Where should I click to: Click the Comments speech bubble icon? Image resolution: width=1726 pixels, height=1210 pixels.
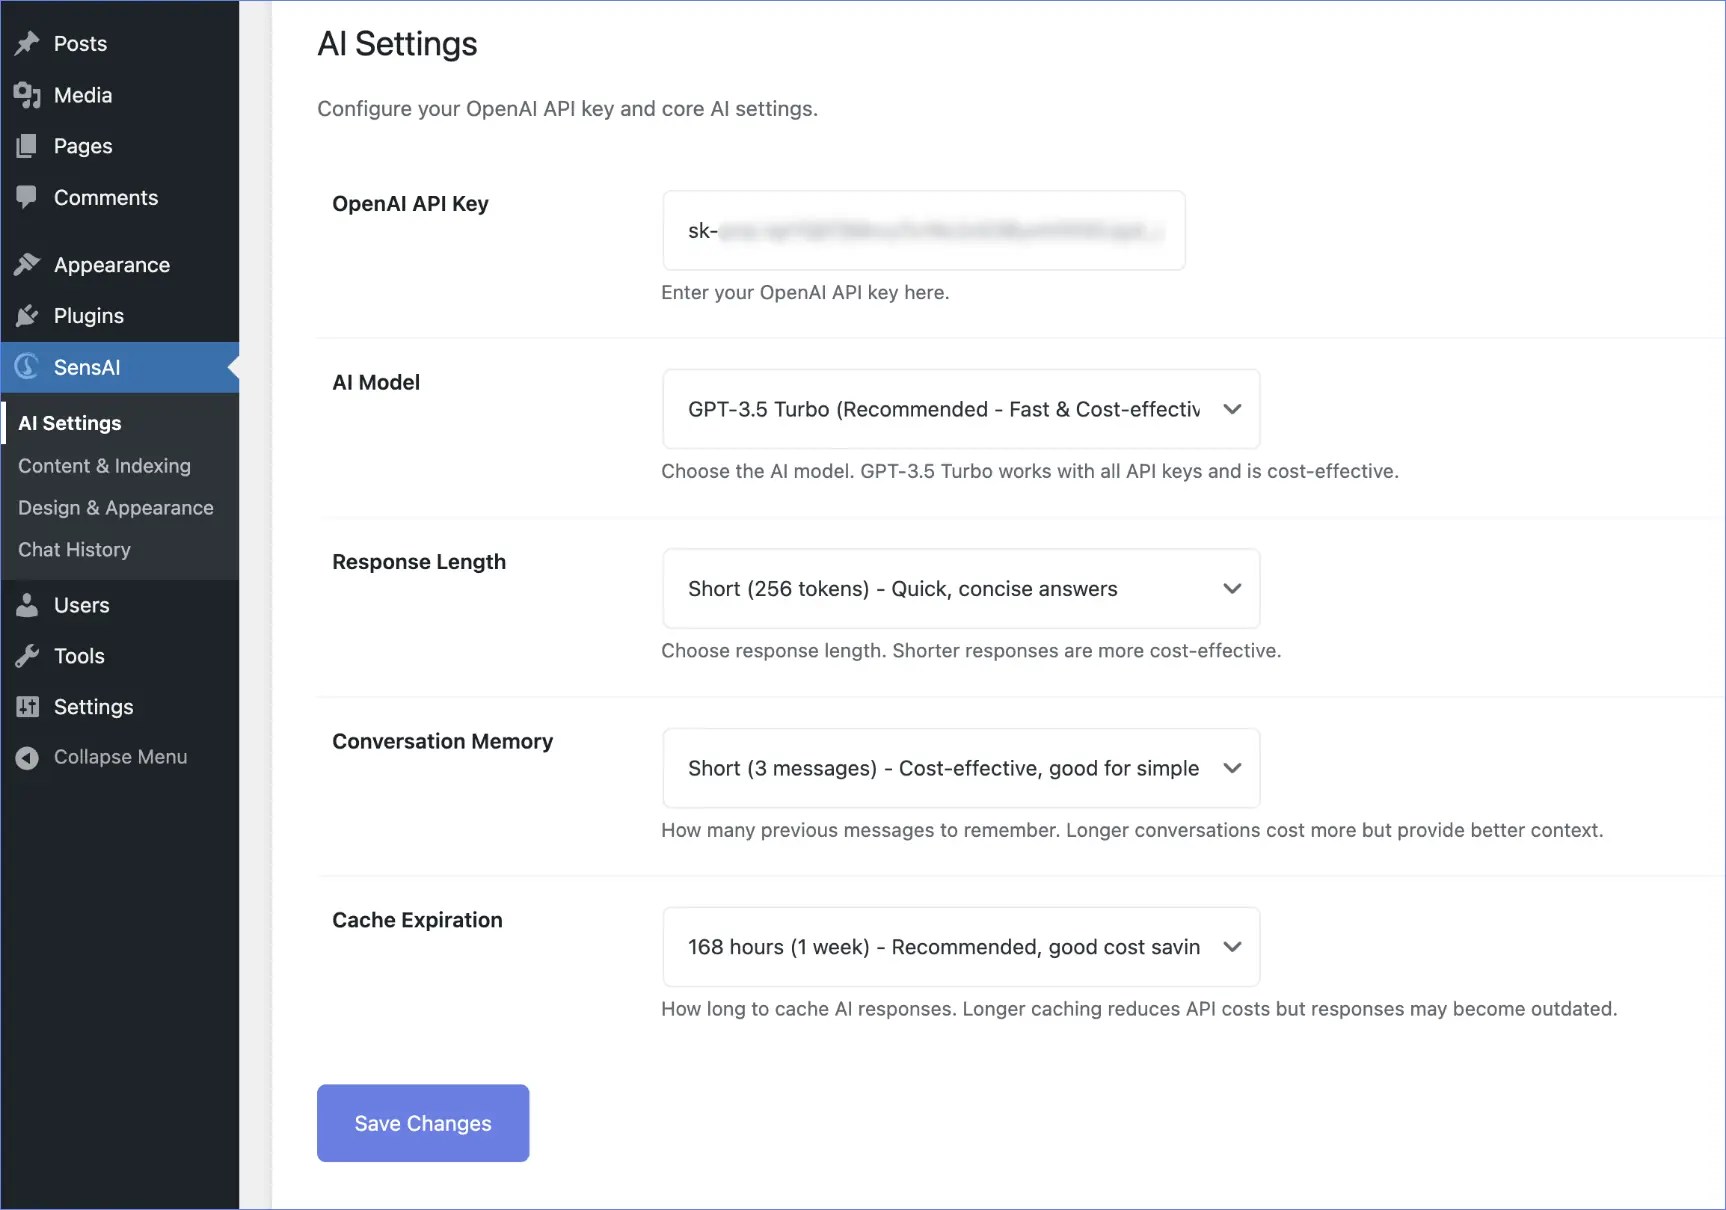pos(27,197)
